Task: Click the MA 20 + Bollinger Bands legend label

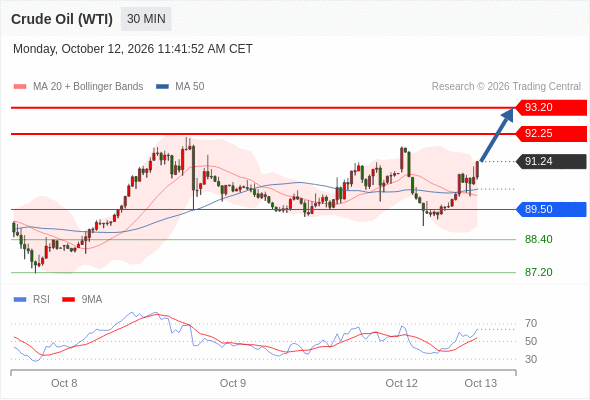Action: (88, 87)
